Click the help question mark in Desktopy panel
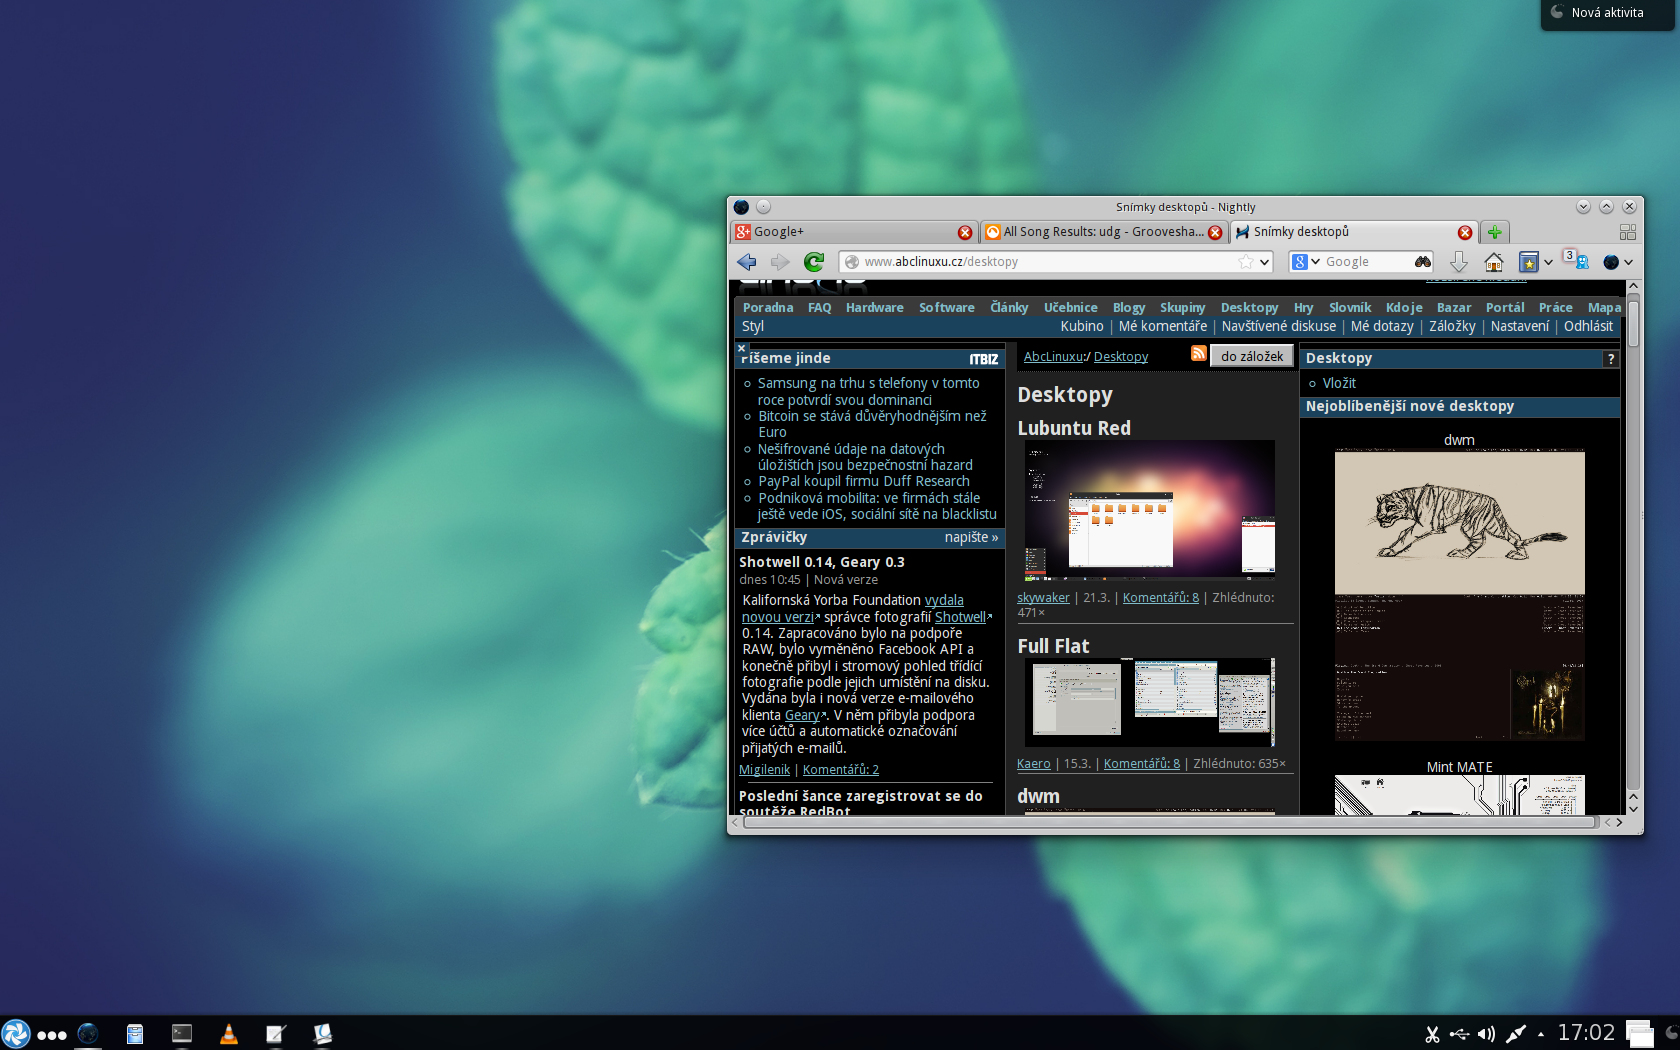Screen dimensions: 1680x1050 click(1611, 359)
